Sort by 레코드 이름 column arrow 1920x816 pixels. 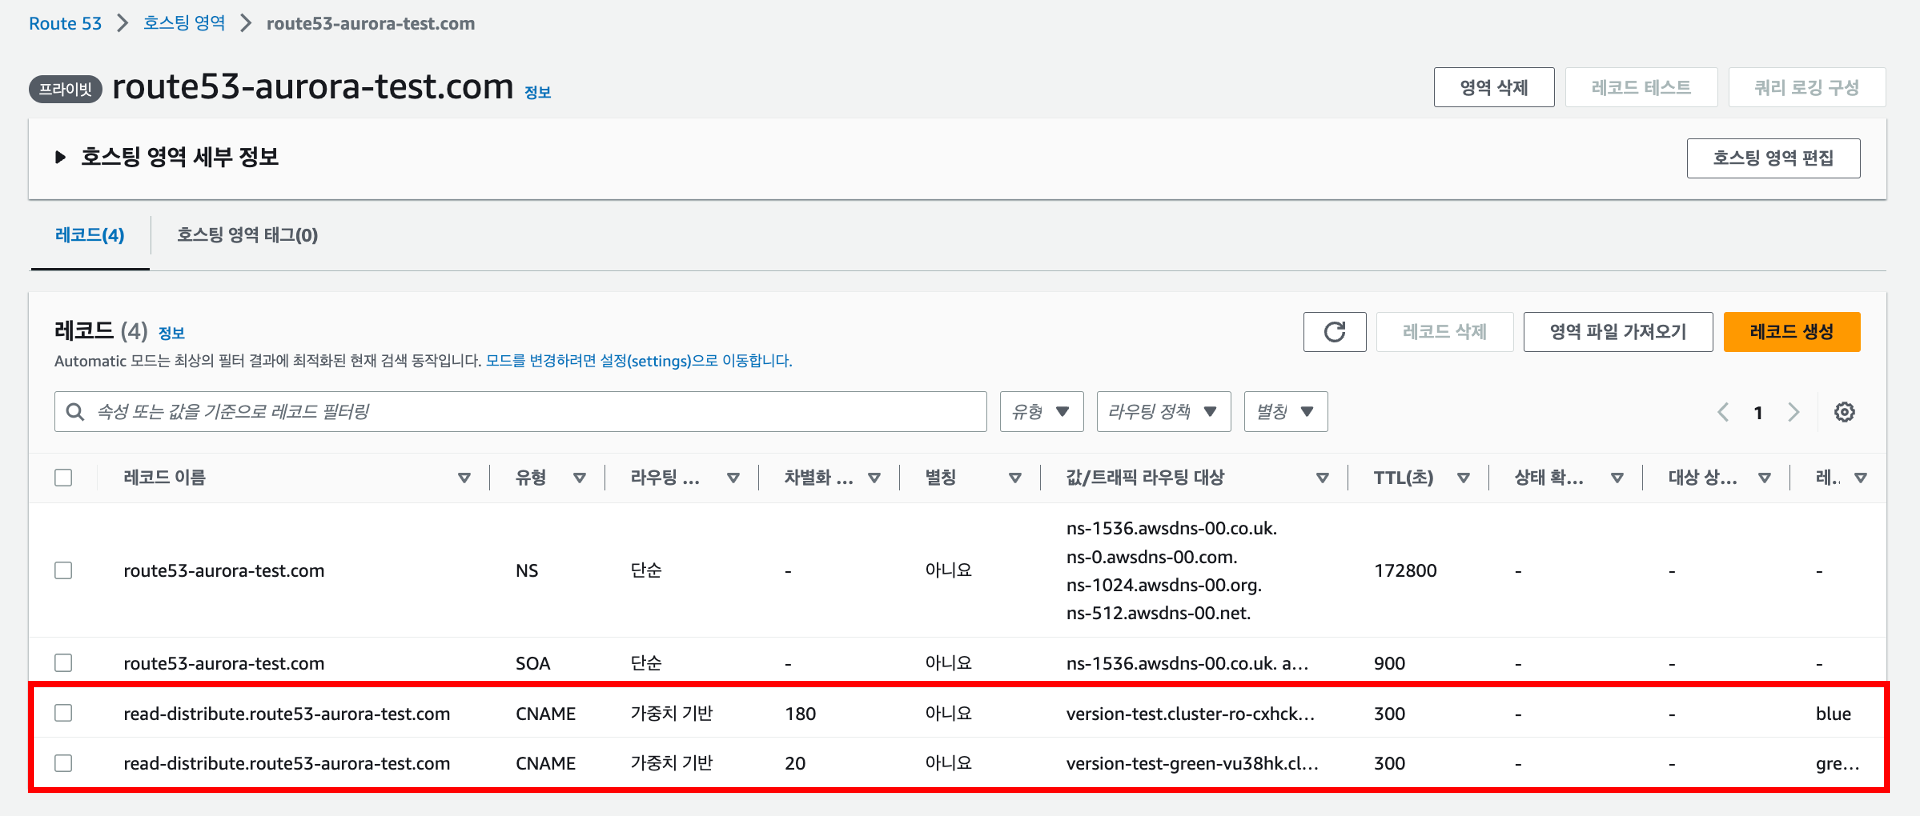pos(464,478)
